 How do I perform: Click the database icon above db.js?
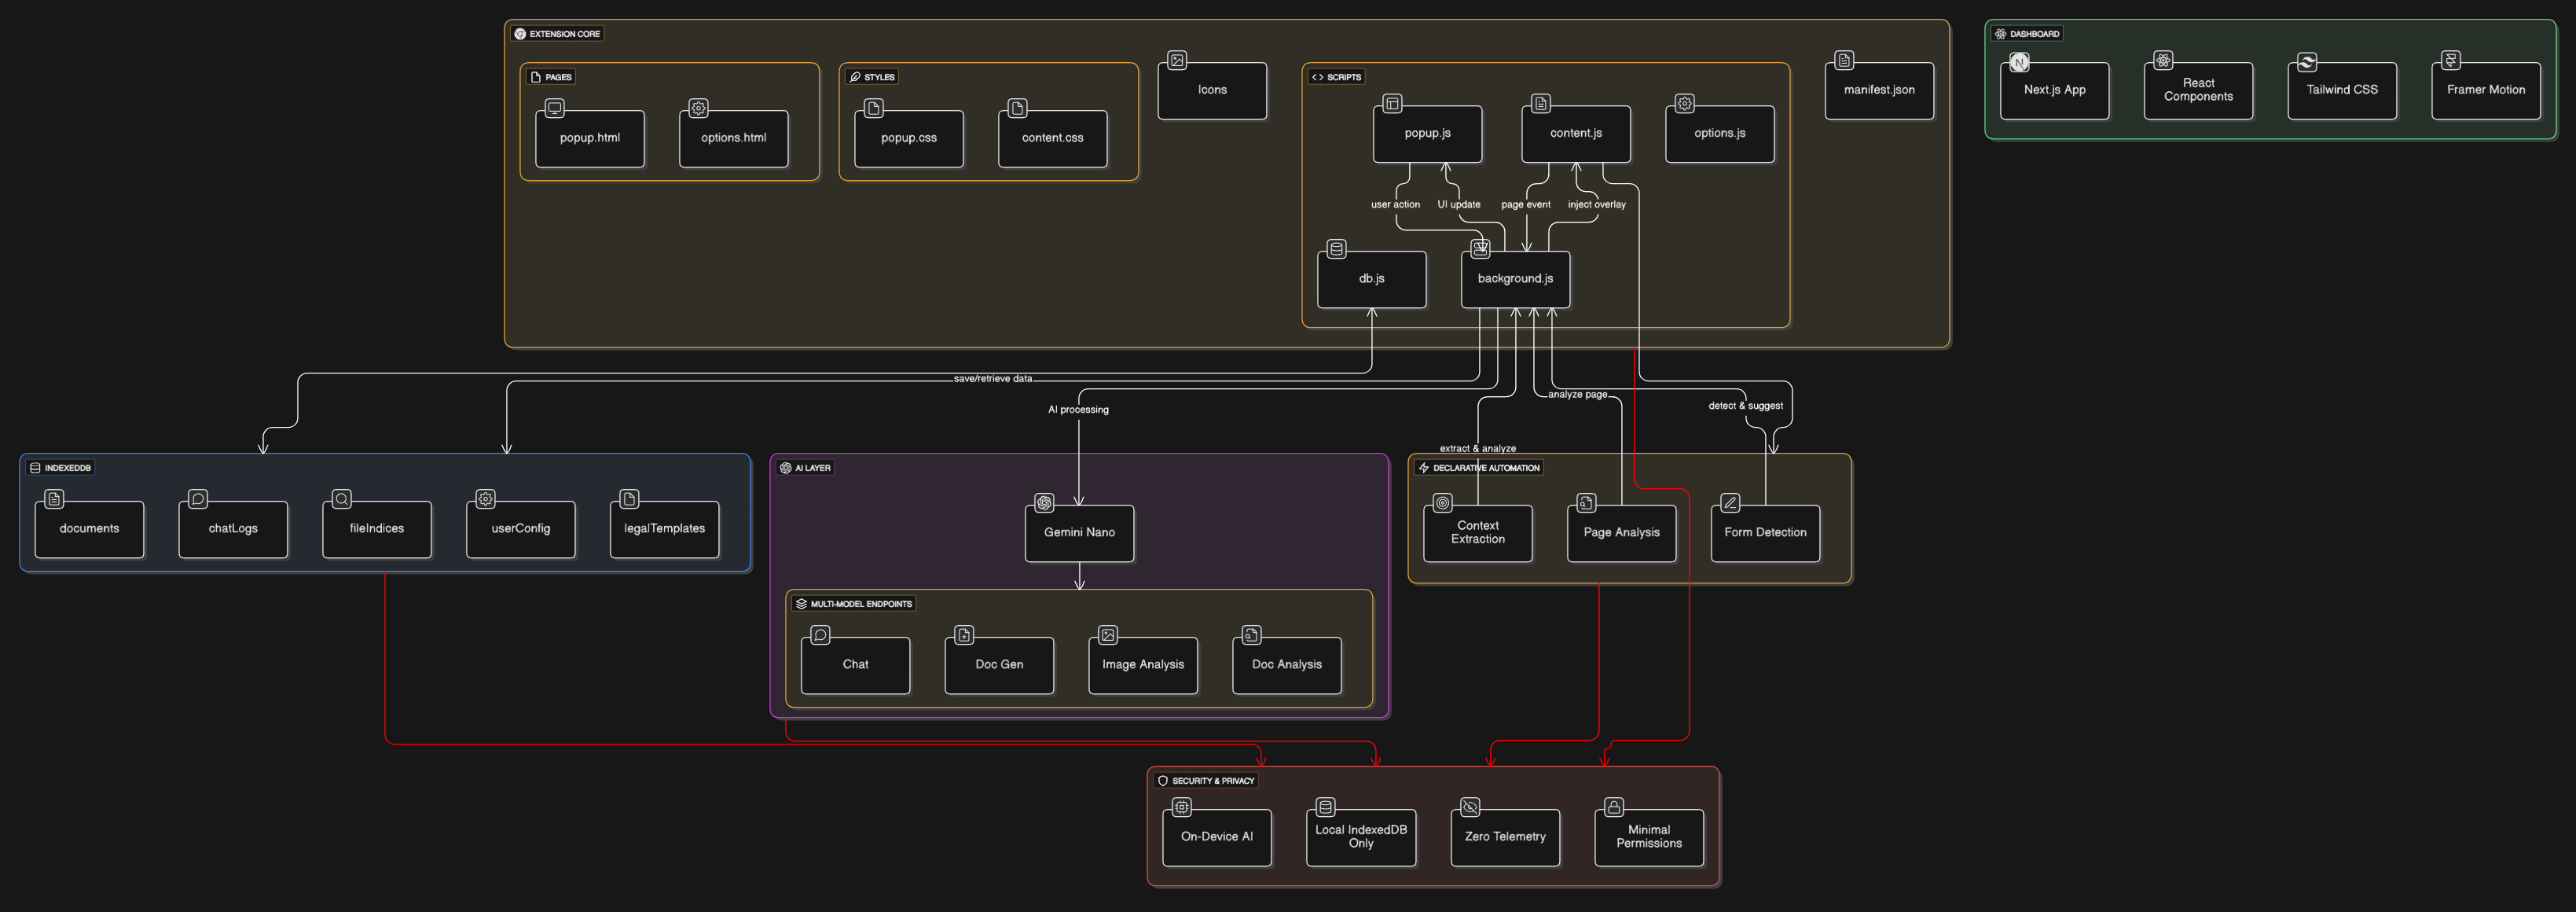click(1336, 248)
